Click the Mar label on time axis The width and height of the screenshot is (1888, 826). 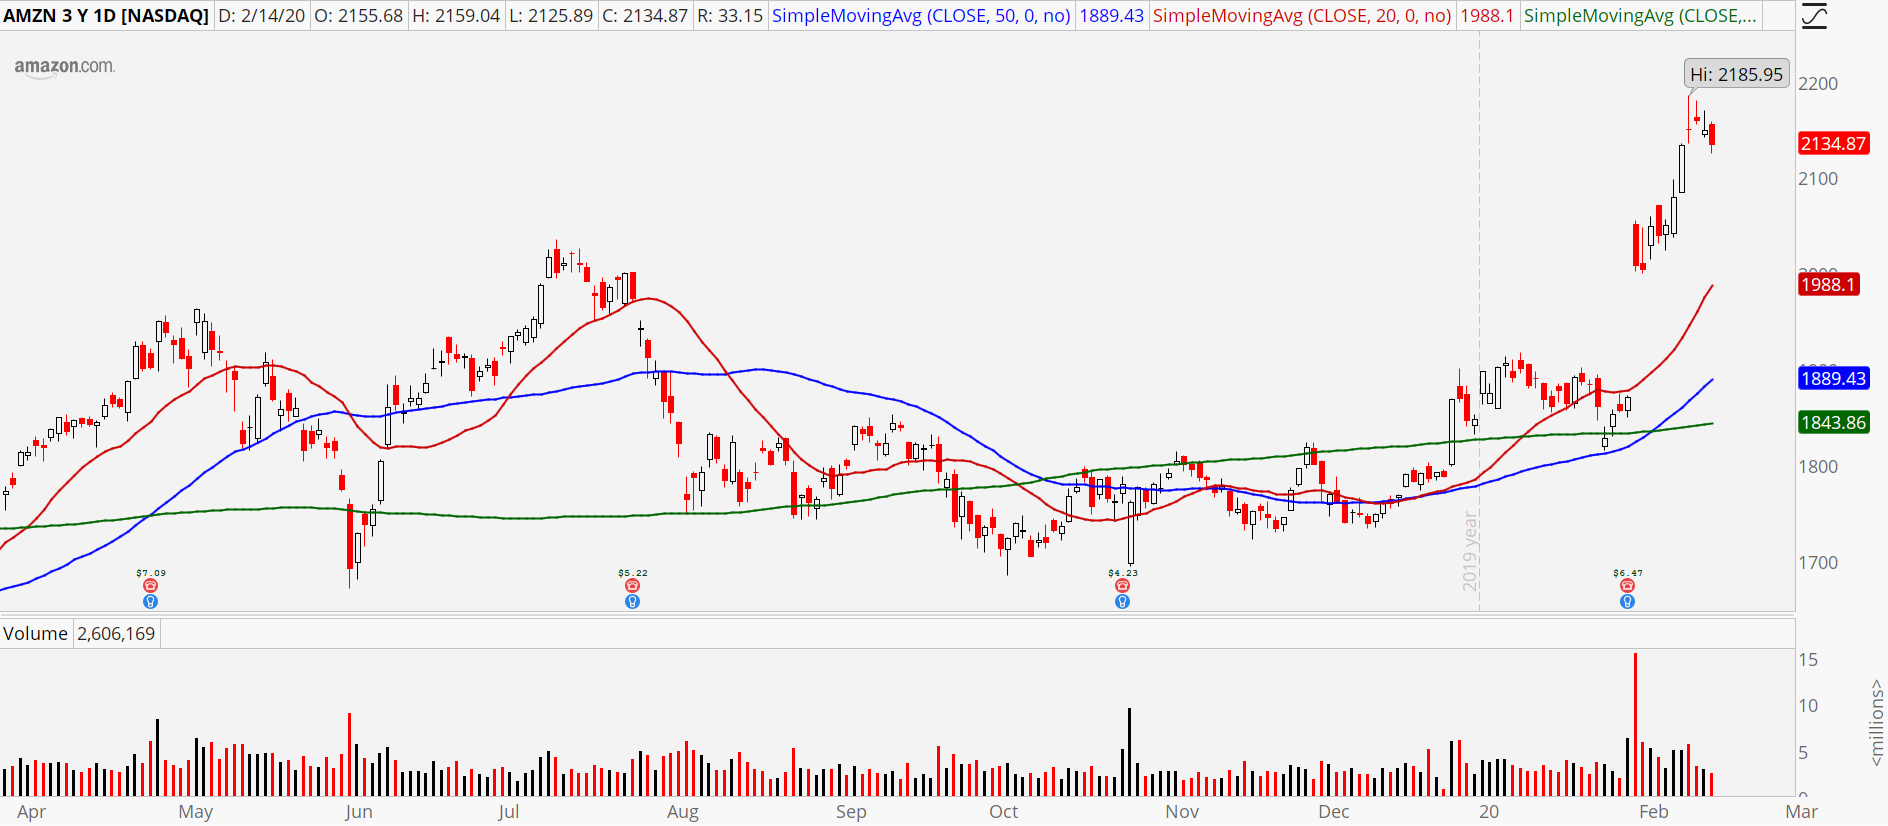[x=1801, y=812]
